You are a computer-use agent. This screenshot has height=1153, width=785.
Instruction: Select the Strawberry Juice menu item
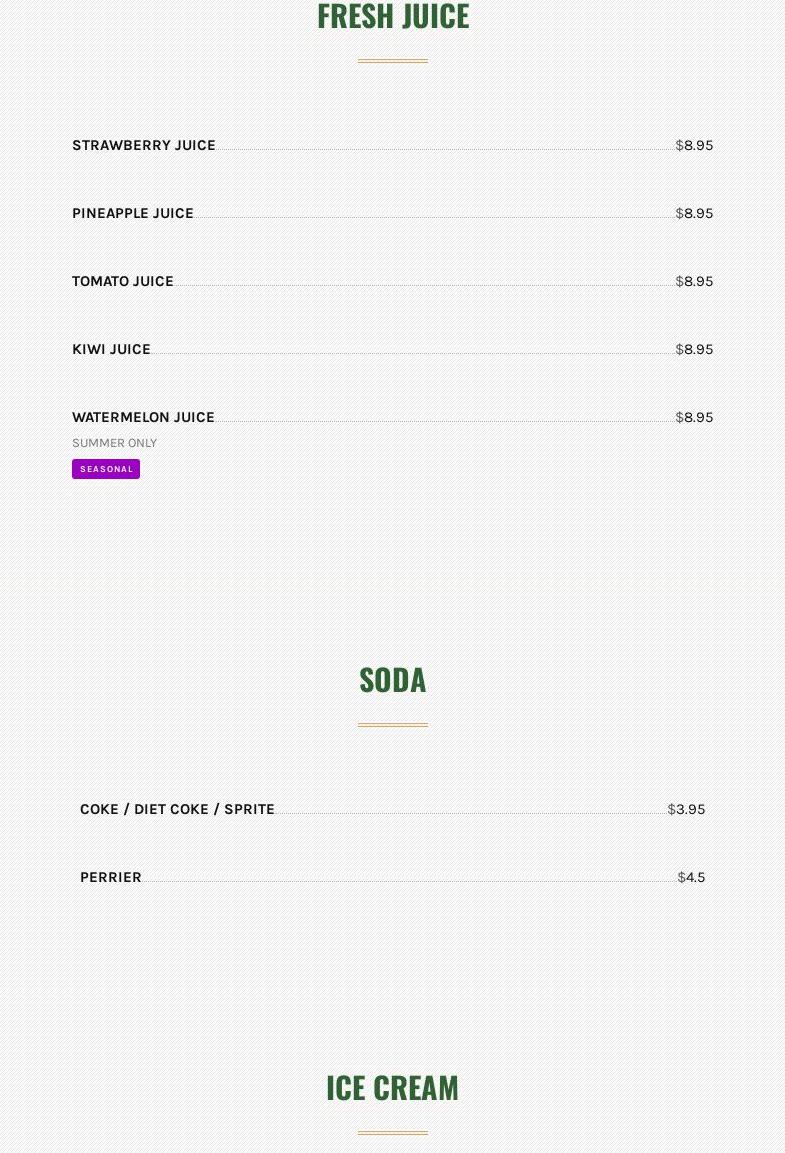click(x=144, y=145)
